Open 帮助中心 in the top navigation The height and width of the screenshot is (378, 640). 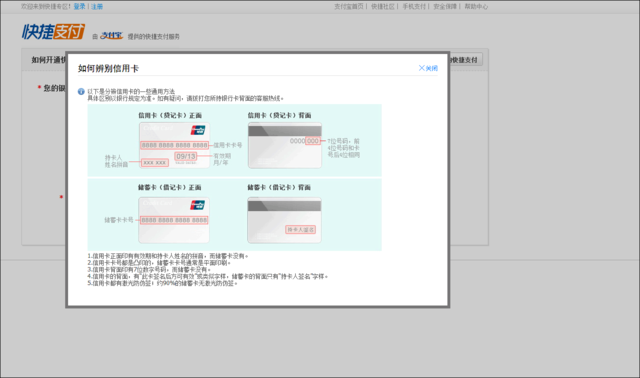(x=476, y=7)
